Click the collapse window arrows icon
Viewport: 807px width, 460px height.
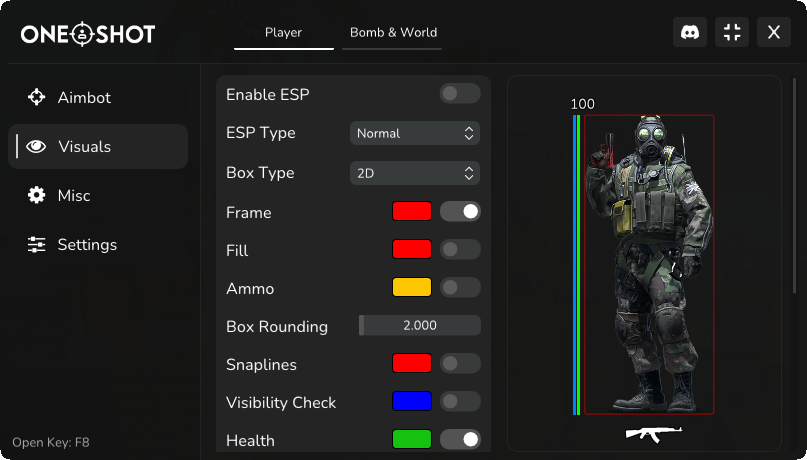pos(732,32)
